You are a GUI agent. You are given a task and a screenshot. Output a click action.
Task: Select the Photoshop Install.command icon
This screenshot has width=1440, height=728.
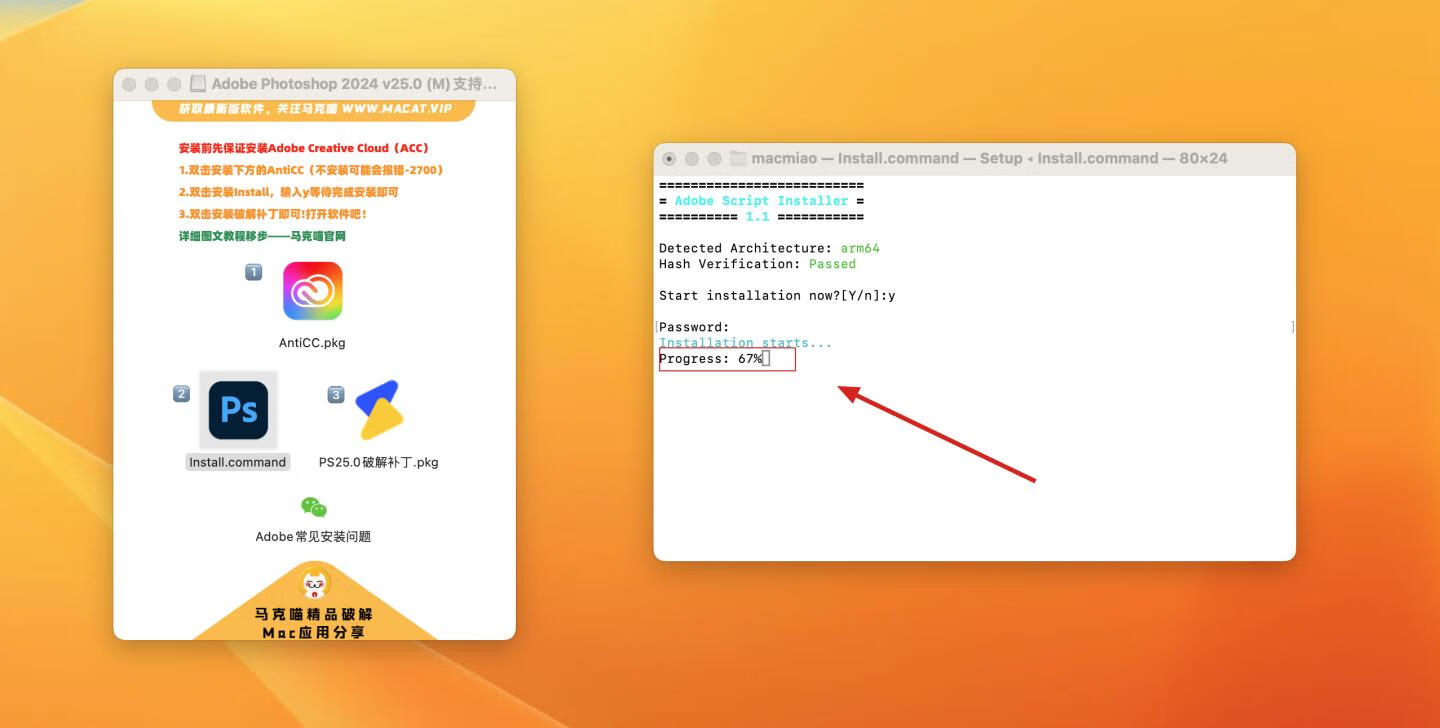coord(238,410)
